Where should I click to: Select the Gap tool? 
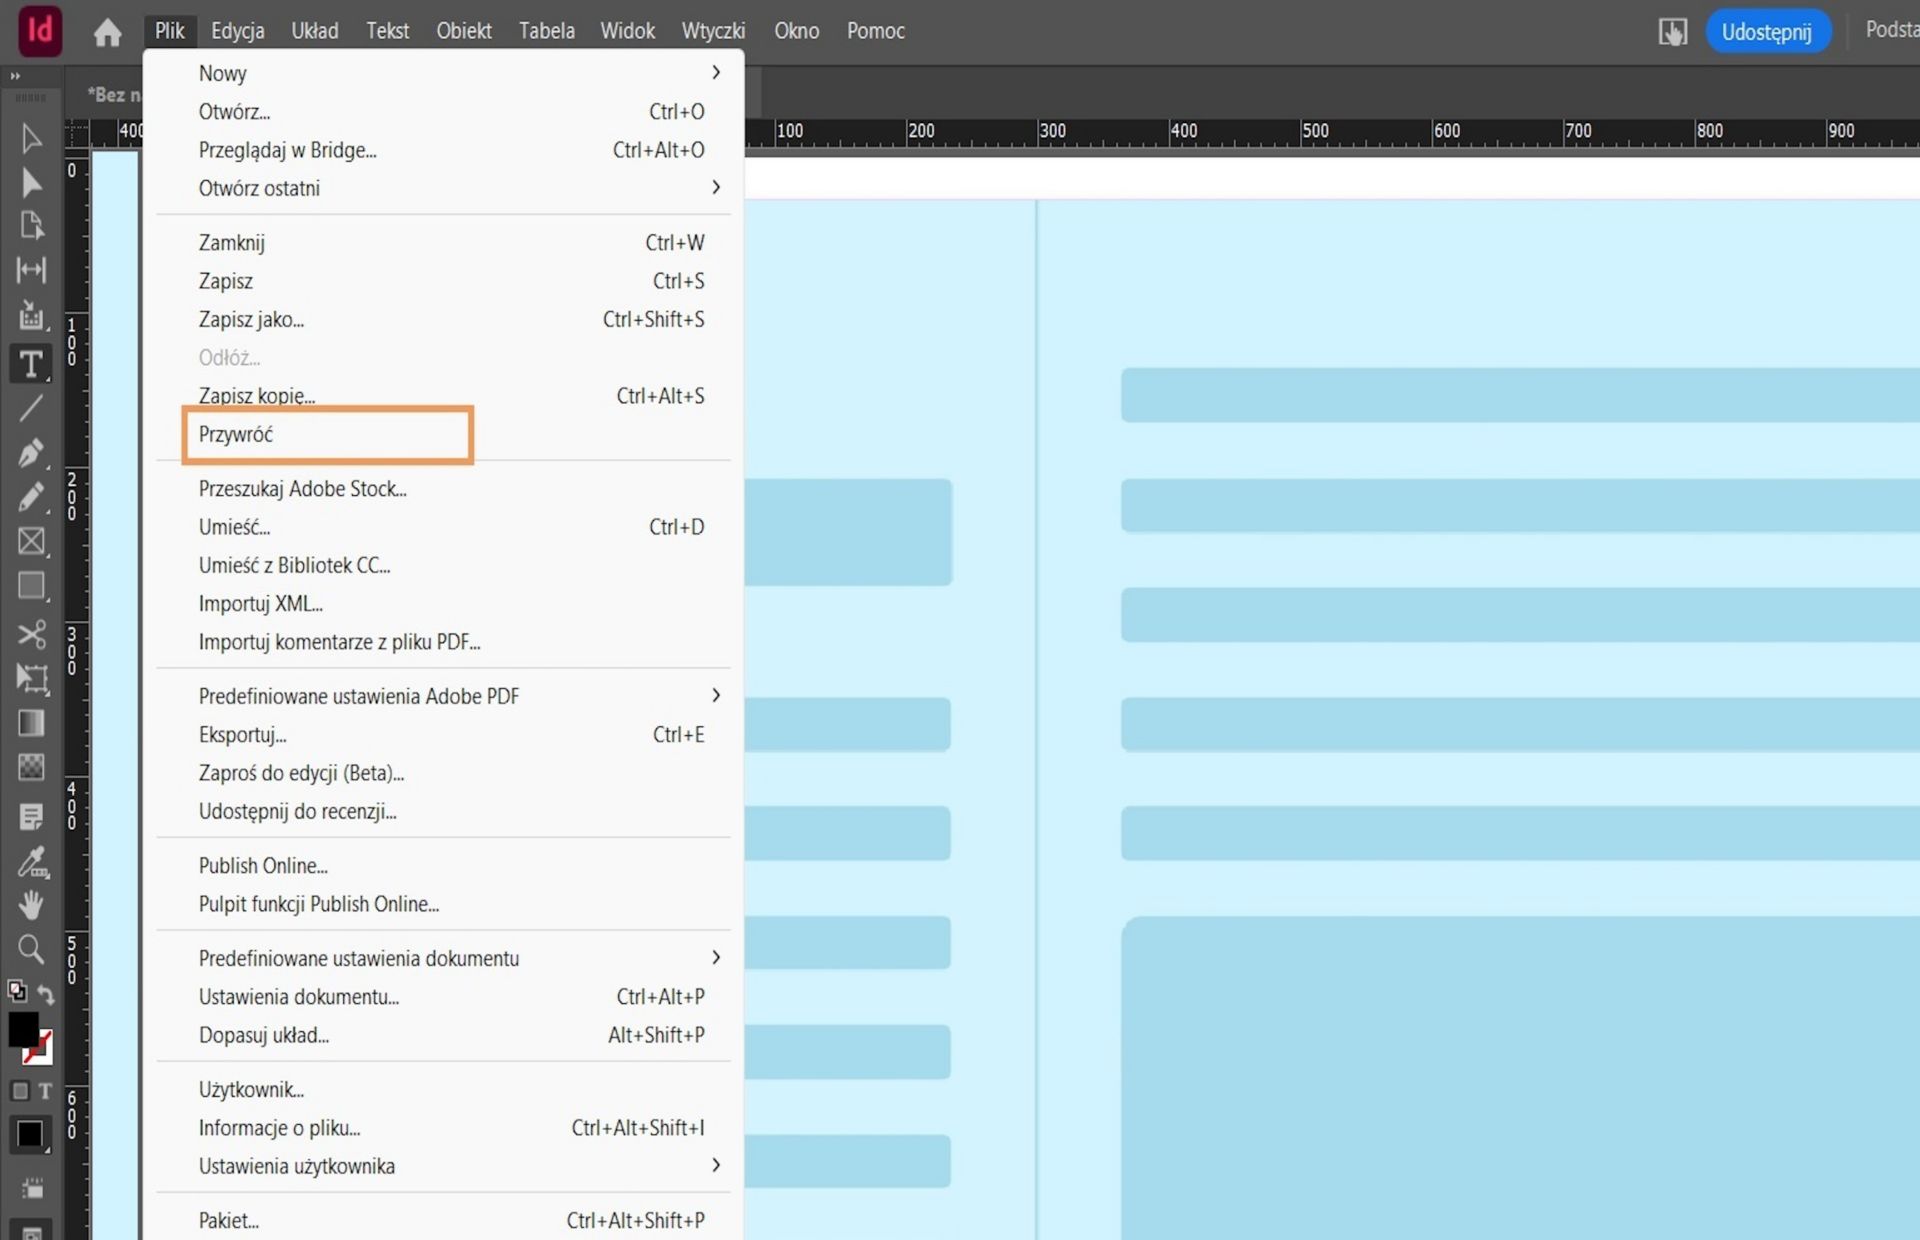[30, 270]
